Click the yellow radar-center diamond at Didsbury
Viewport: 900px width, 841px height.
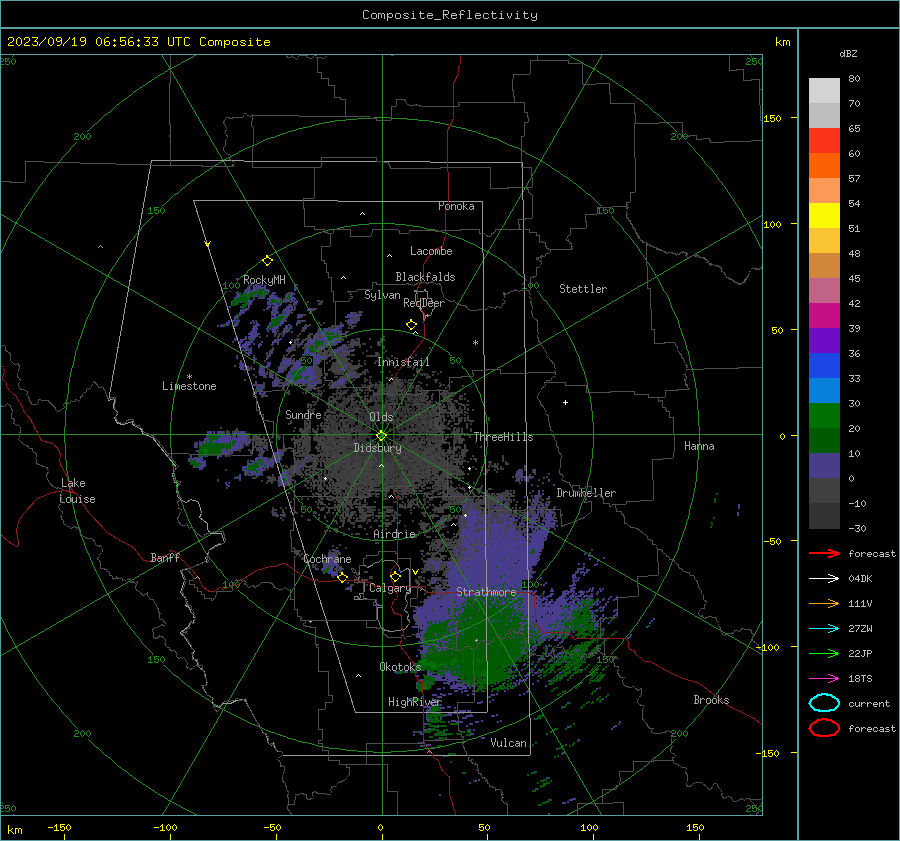381,436
